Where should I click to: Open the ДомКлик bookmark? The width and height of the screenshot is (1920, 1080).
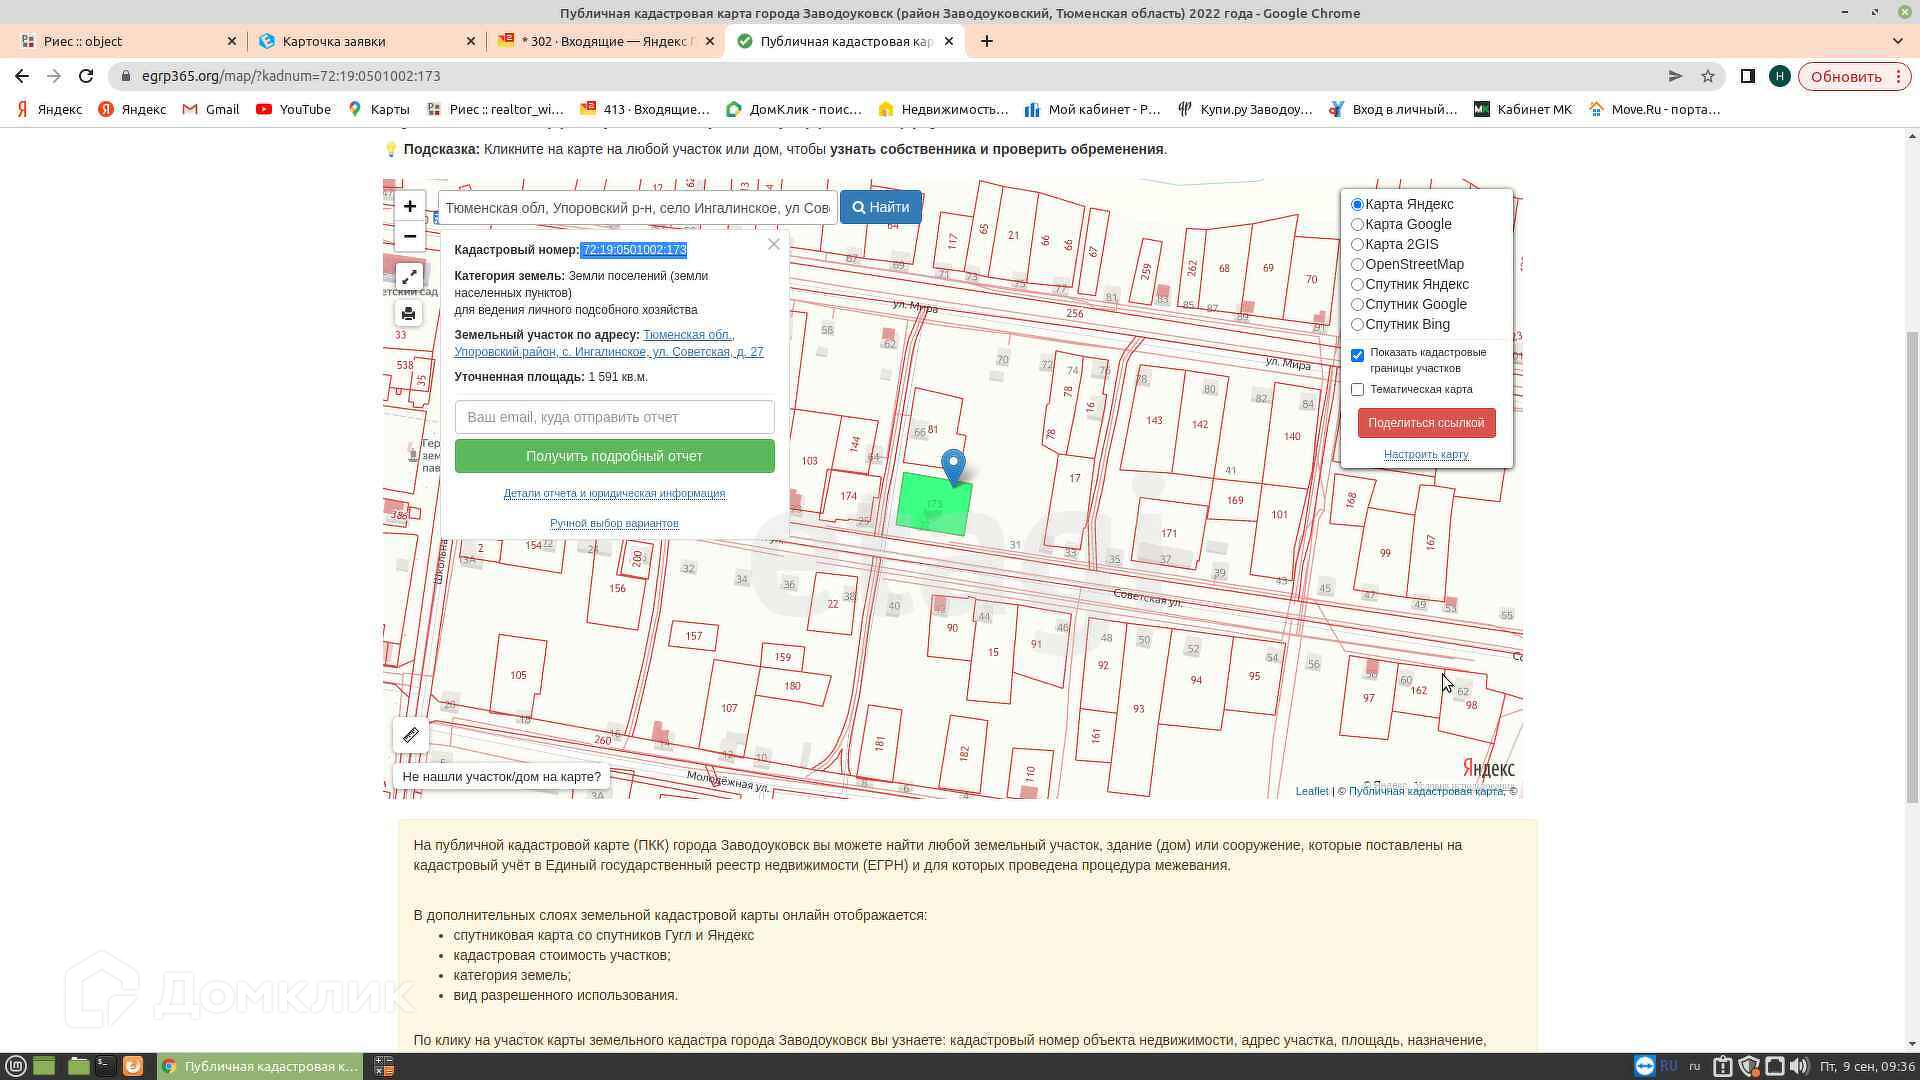pos(794,109)
